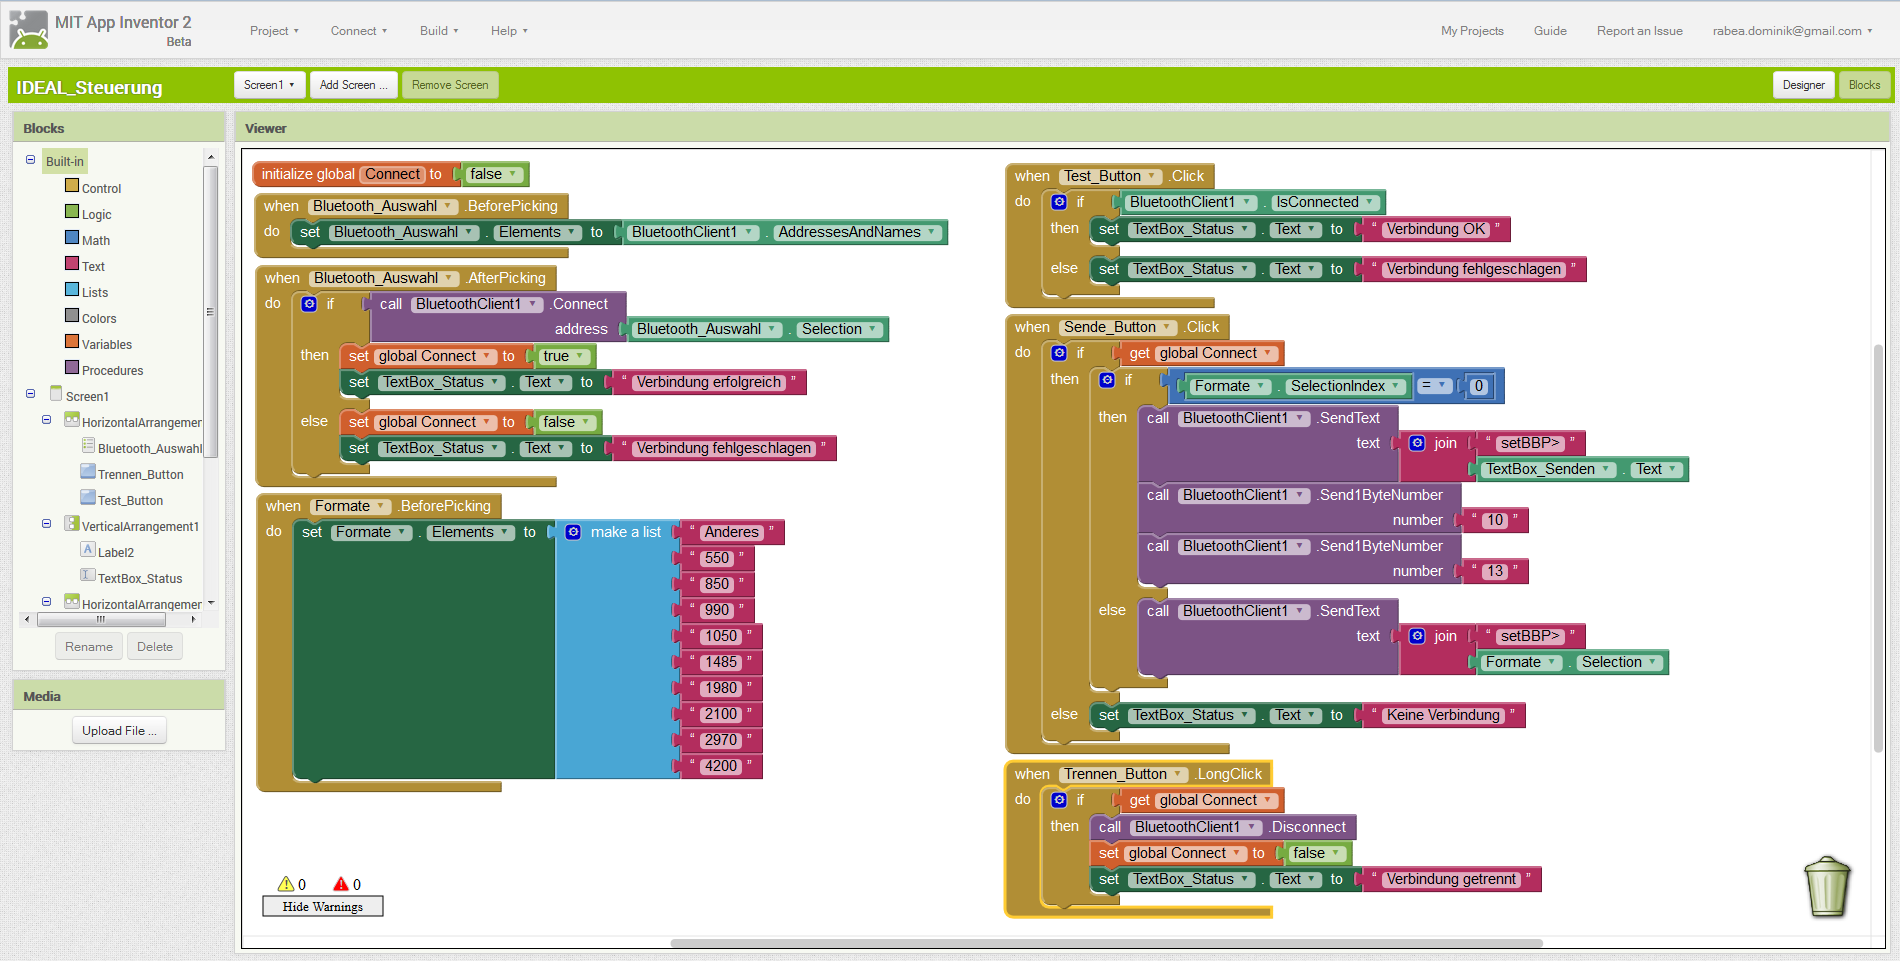This screenshot has width=1900, height=961.
Task: Select the Built-in tree item
Action: tap(65, 161)
